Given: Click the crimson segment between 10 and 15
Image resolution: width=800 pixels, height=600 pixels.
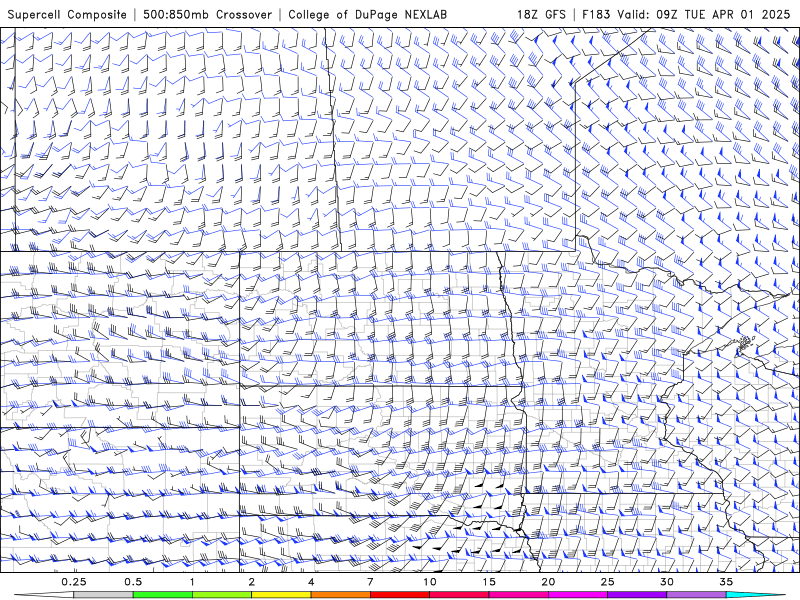Looking at the screenshot, I should click(459, 595).
